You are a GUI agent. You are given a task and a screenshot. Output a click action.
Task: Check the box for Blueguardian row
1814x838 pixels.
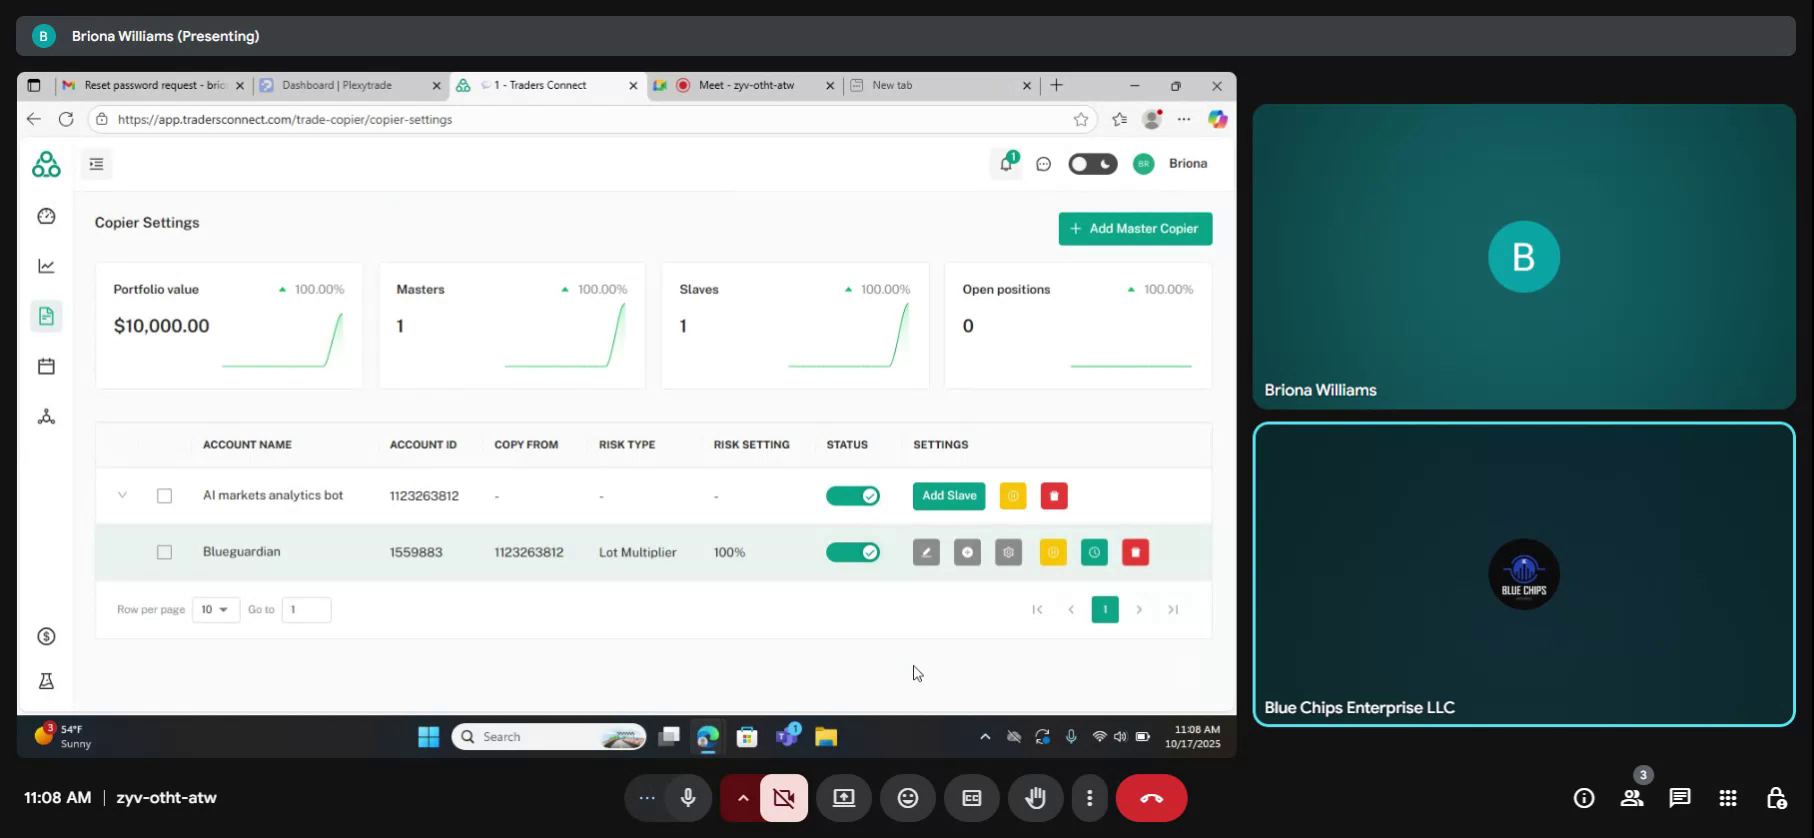pyautogui.click(x=165, y=552)
